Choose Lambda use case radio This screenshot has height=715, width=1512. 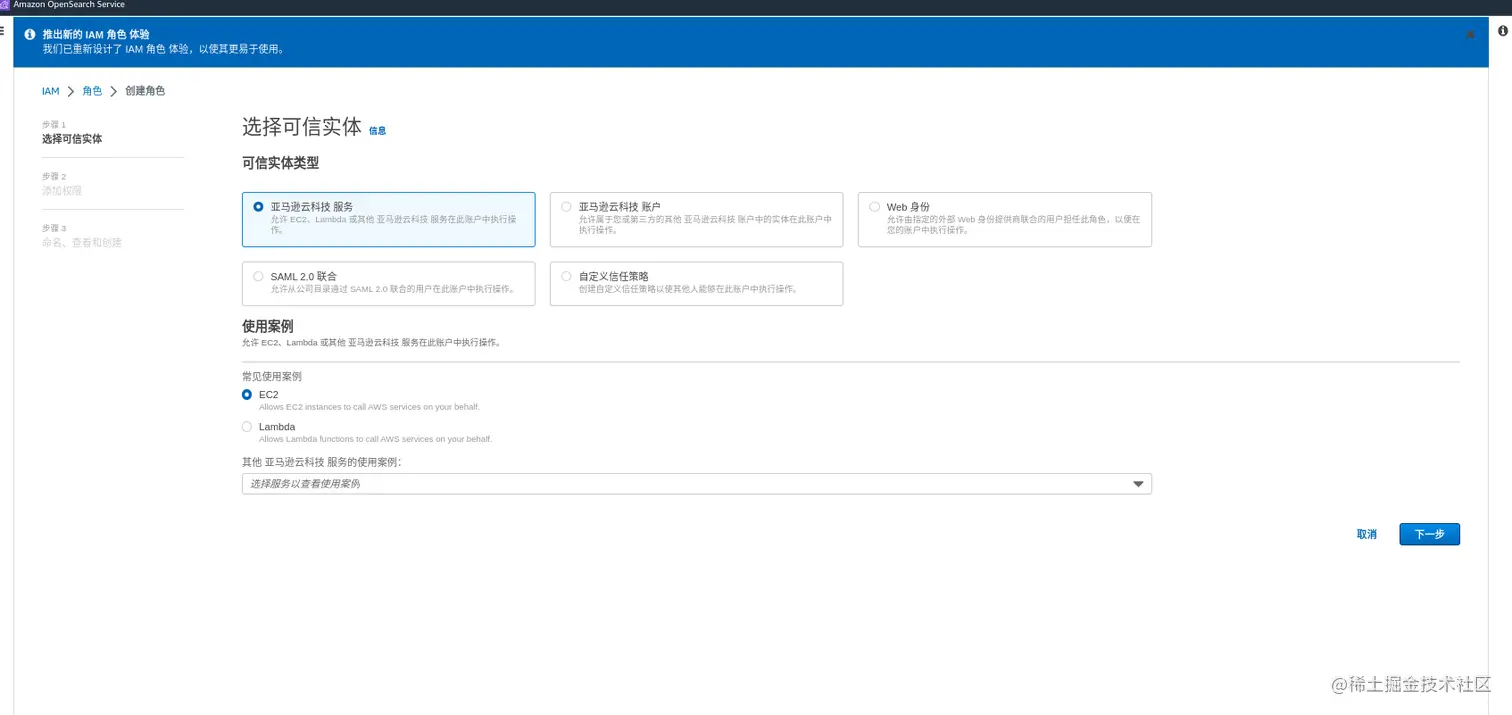(x=247, y=427)
